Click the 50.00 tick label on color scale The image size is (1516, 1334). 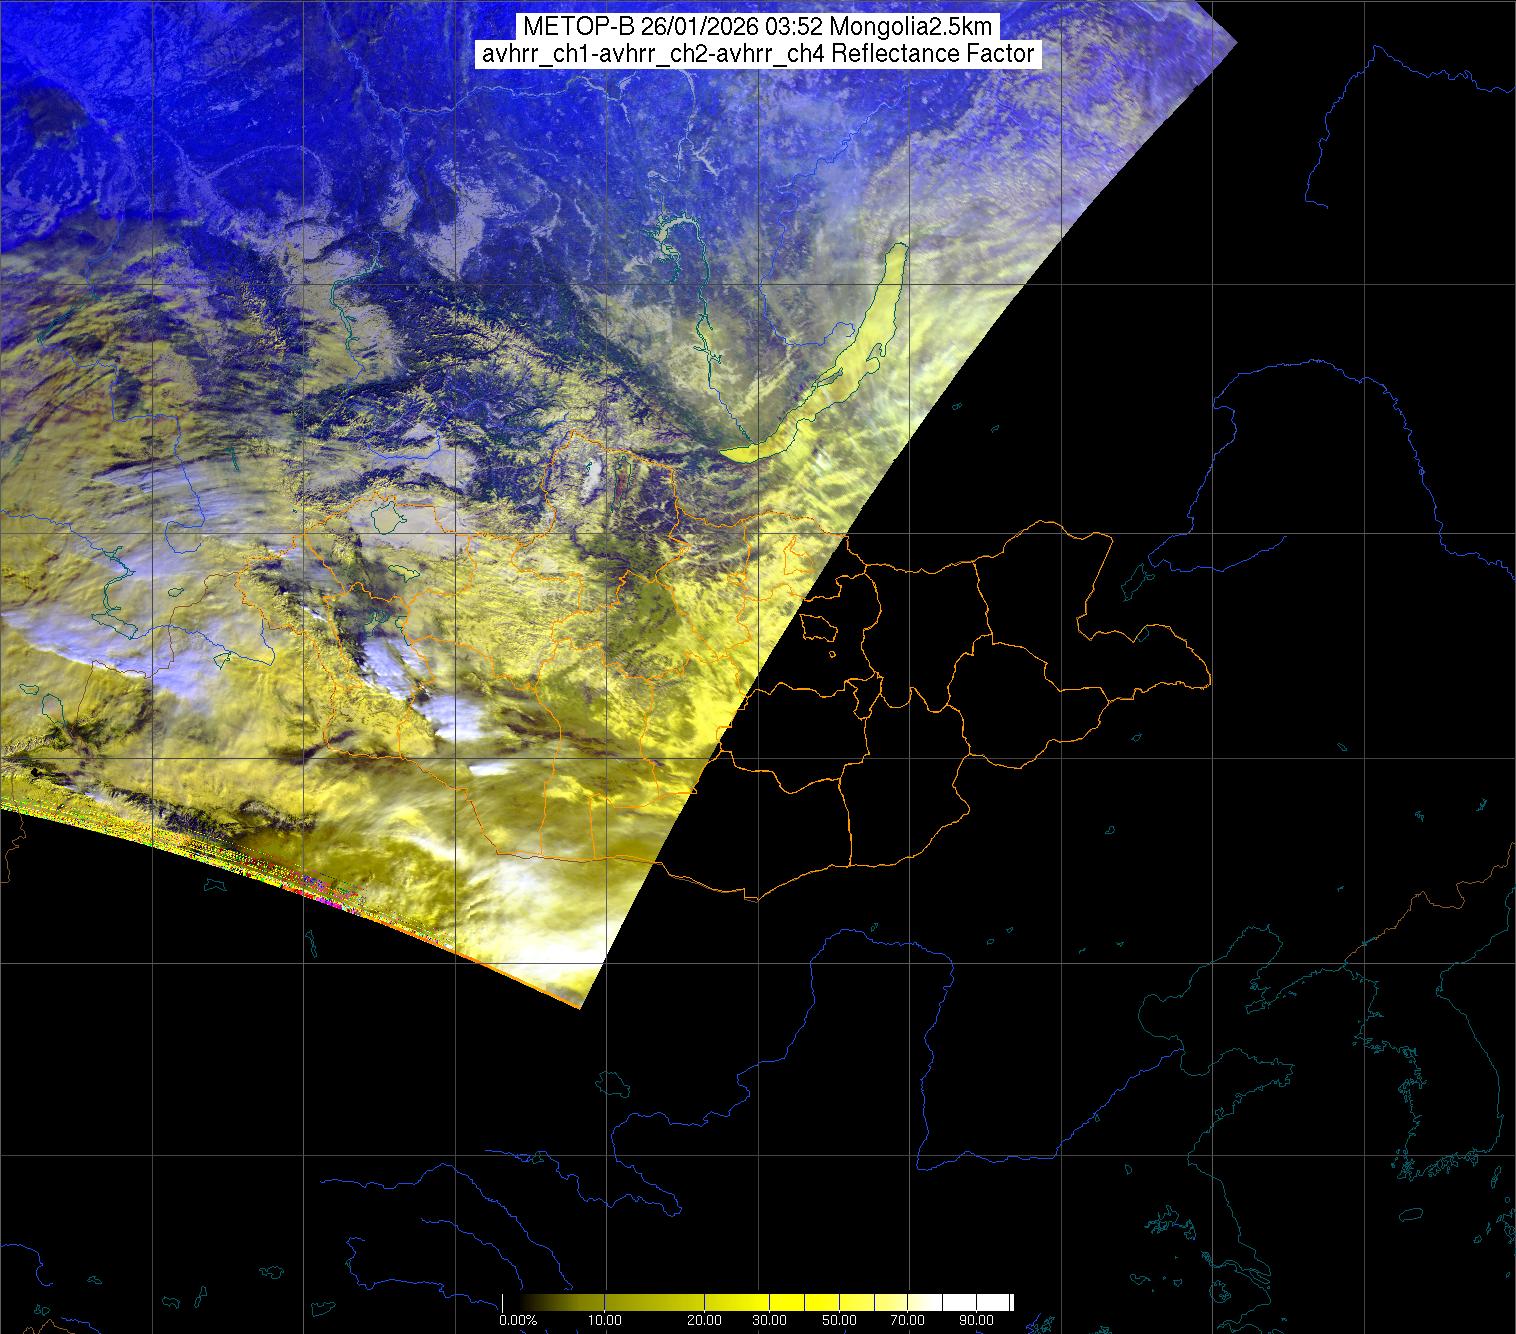840,1321
